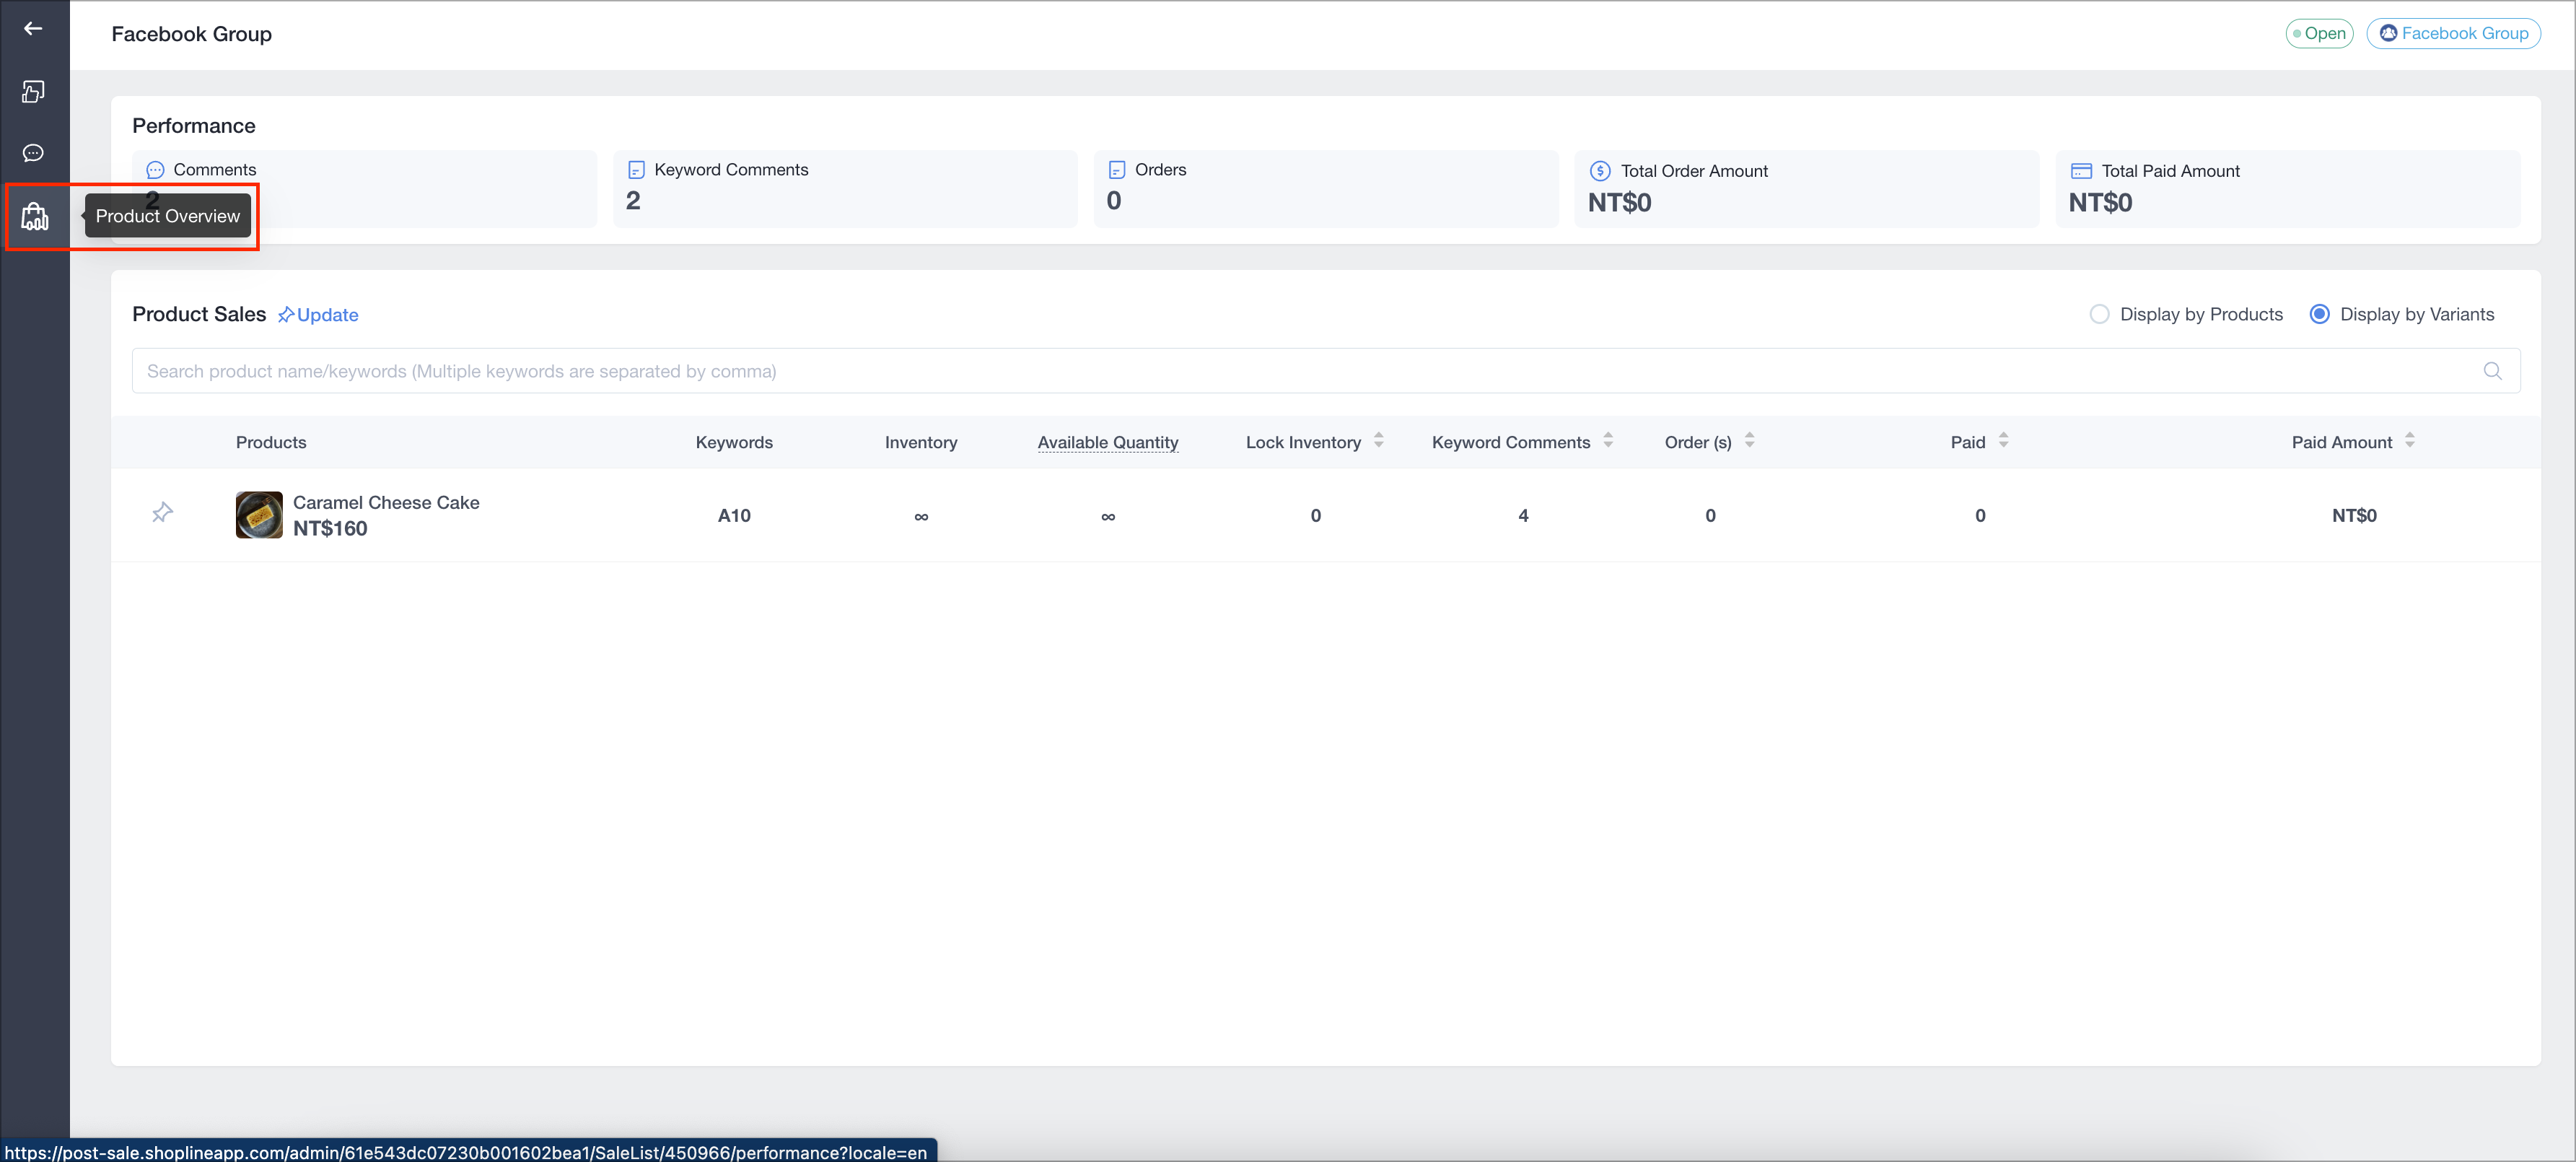The image size is (2576, 1162).
Task: Click the Total Paid Amount card icon
Action: click(2081, 171)
